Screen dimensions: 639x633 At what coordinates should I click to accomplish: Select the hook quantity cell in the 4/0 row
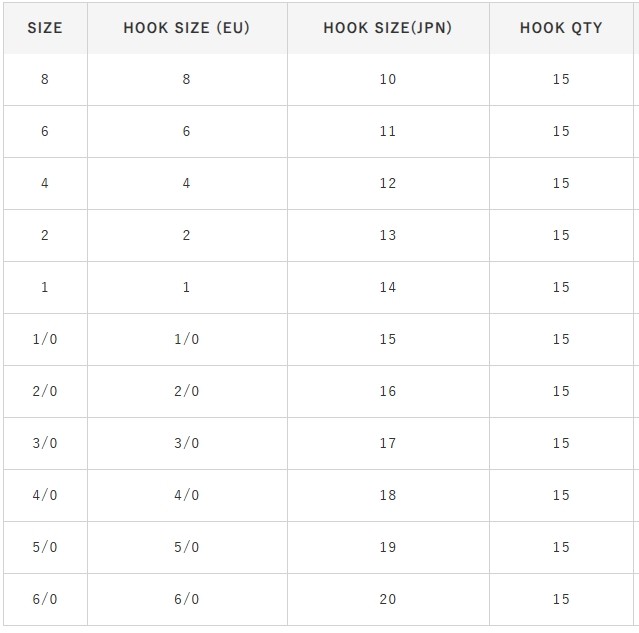coord(561,495)
